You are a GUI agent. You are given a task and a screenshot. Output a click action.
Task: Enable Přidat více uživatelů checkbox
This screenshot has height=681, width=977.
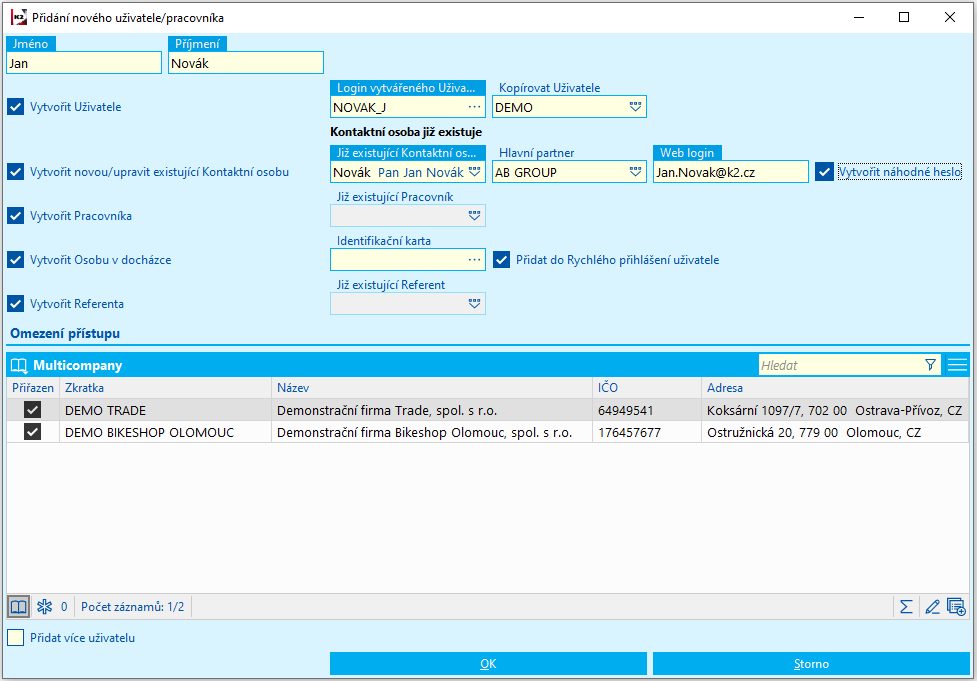pos(16,637)
